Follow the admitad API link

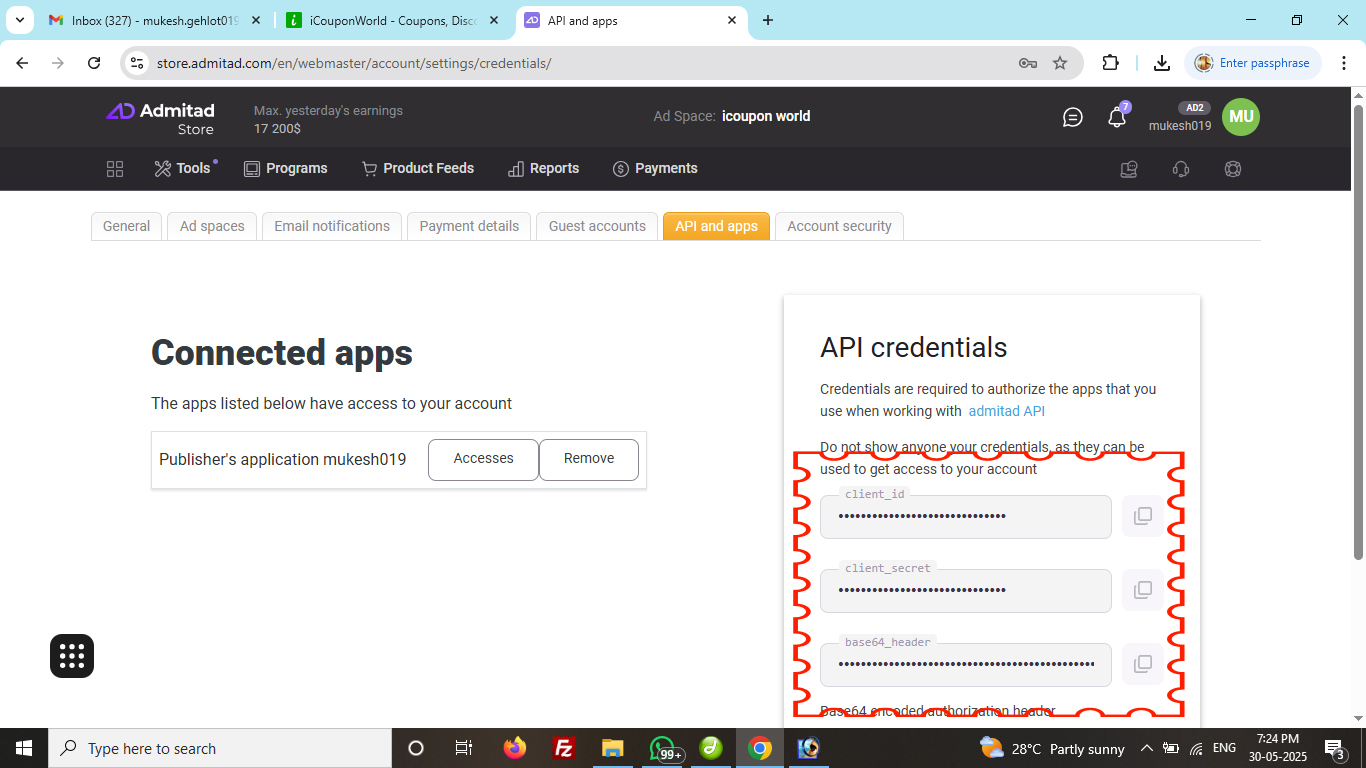pos(1006,411)
